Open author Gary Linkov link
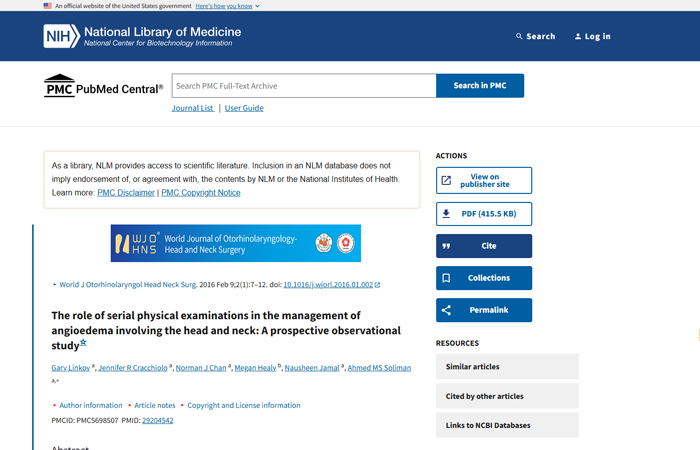This screenshot has height=450, width=700. (71, 368)
